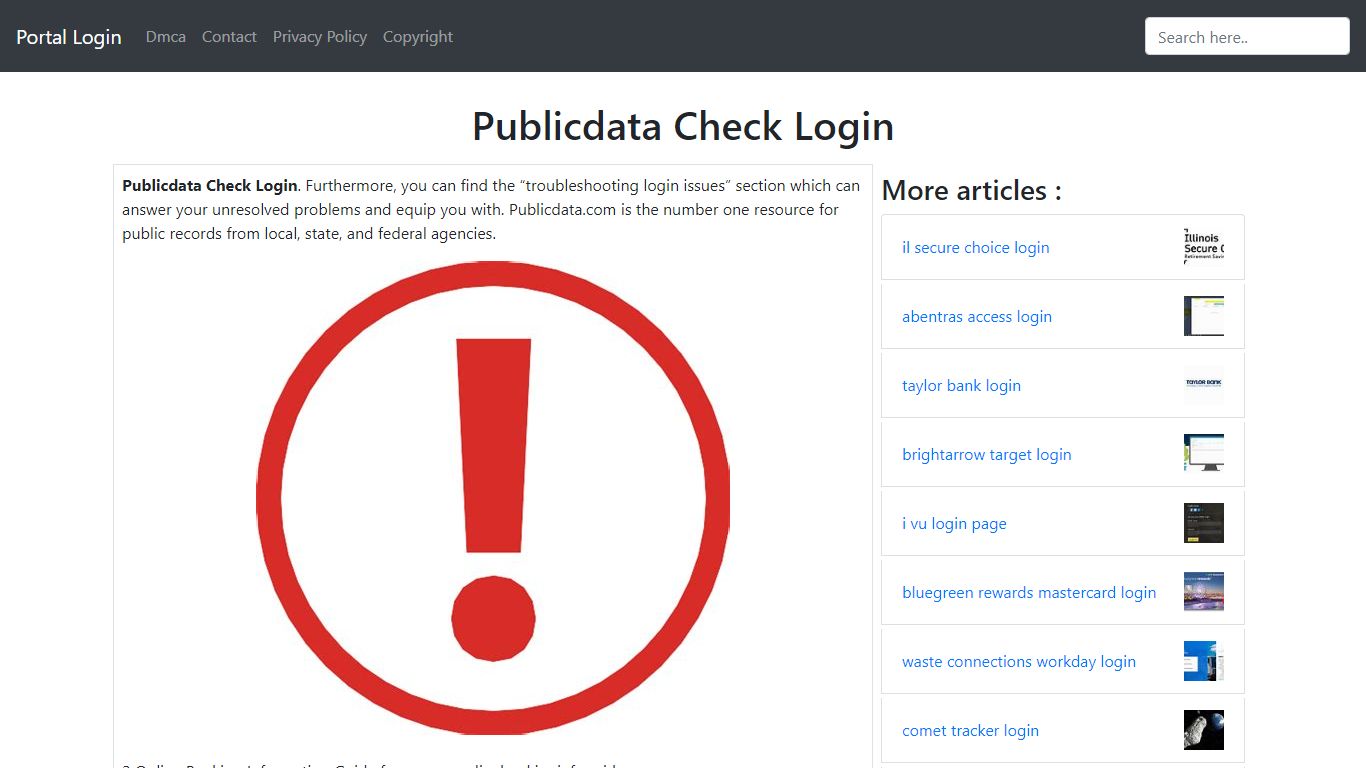Click the 'Publicdata Check Login' page heading

click(683, 127)
